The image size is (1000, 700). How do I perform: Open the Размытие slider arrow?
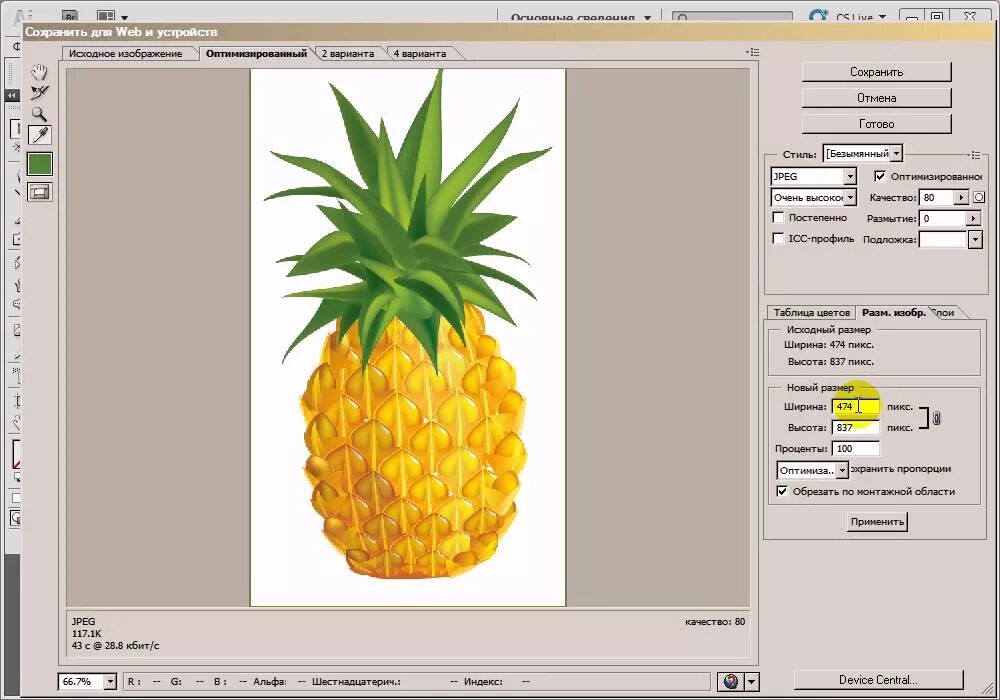click(x=973, y=219)
